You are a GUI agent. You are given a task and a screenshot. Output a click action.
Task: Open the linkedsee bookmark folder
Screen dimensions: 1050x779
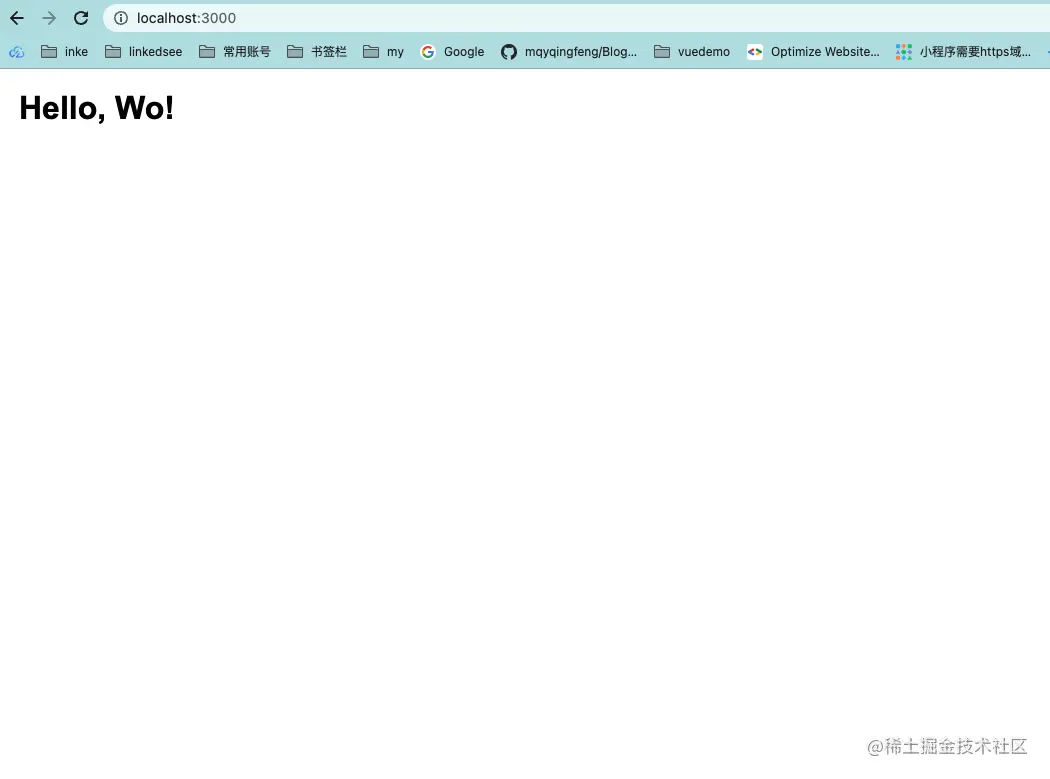click(x=143, y=52)
